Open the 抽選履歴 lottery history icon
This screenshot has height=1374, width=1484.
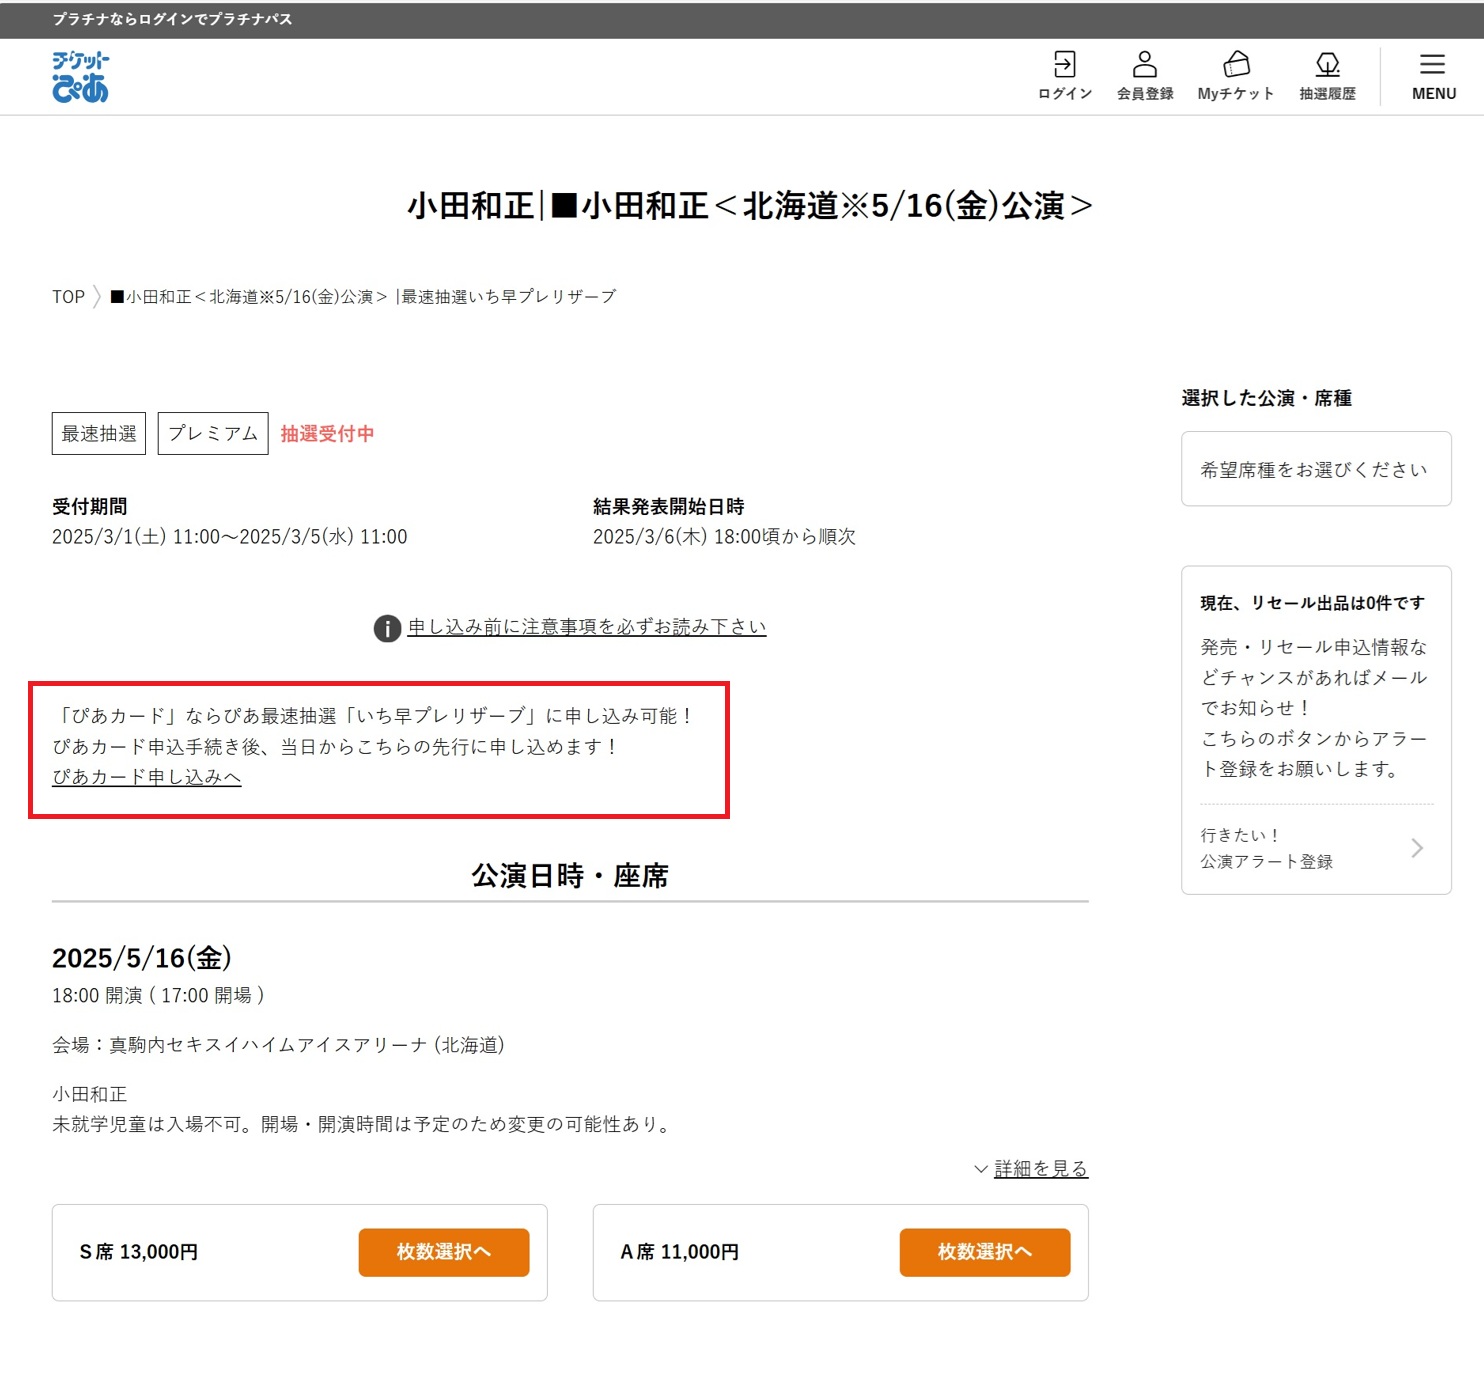point(1327,76)
